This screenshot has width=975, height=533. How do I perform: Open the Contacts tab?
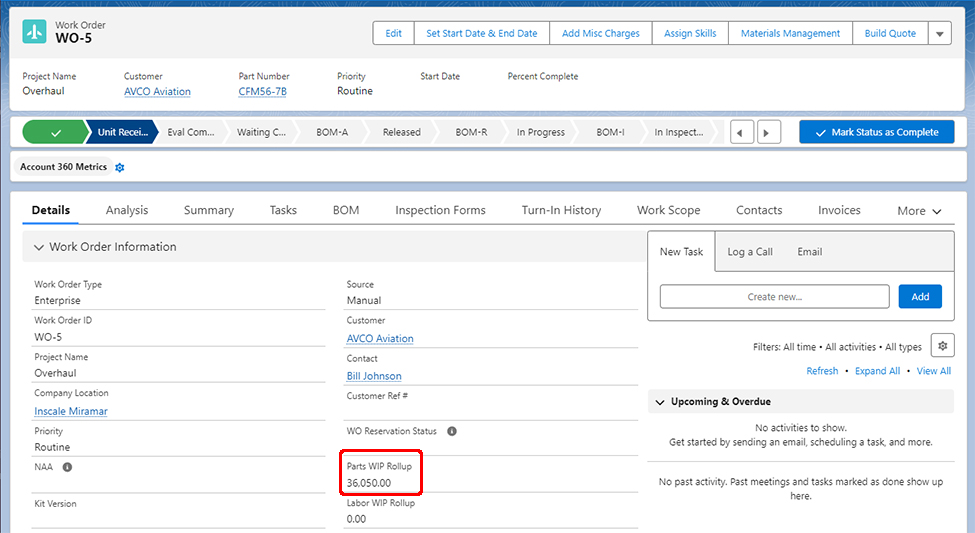tap(759, 210)
